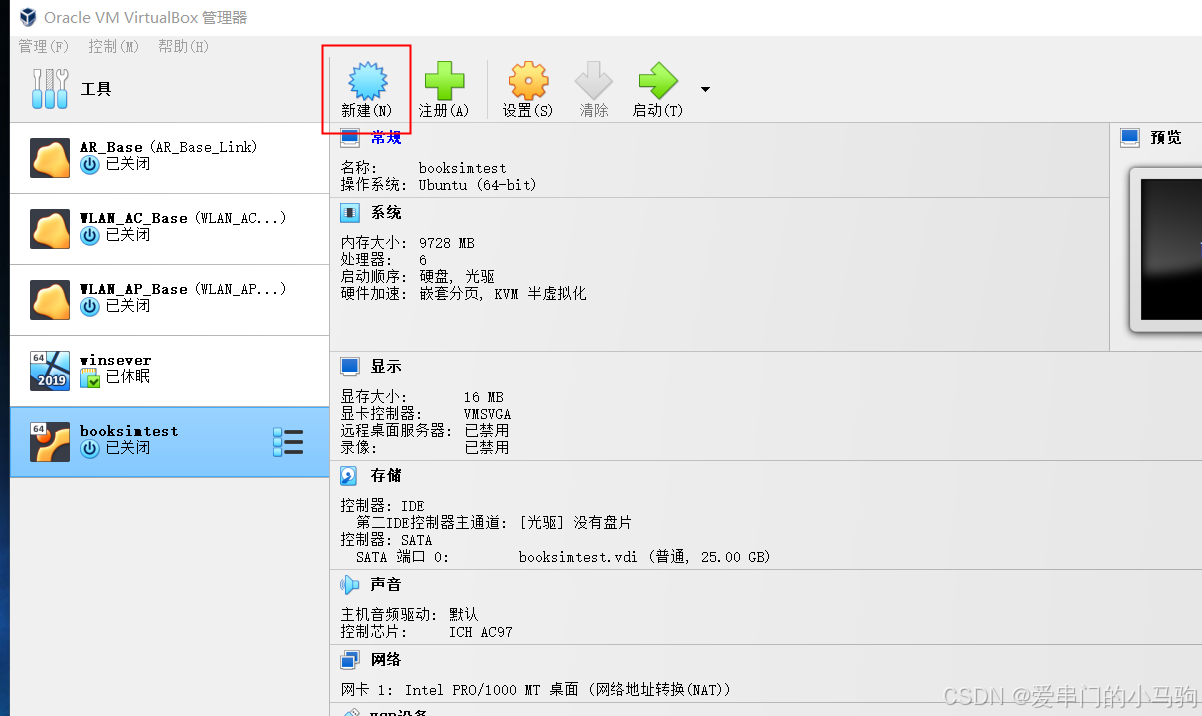Screen dimensions: 1202x716
Task: Start VM with green arrow 启动 icon
Action: coord(658,81)
